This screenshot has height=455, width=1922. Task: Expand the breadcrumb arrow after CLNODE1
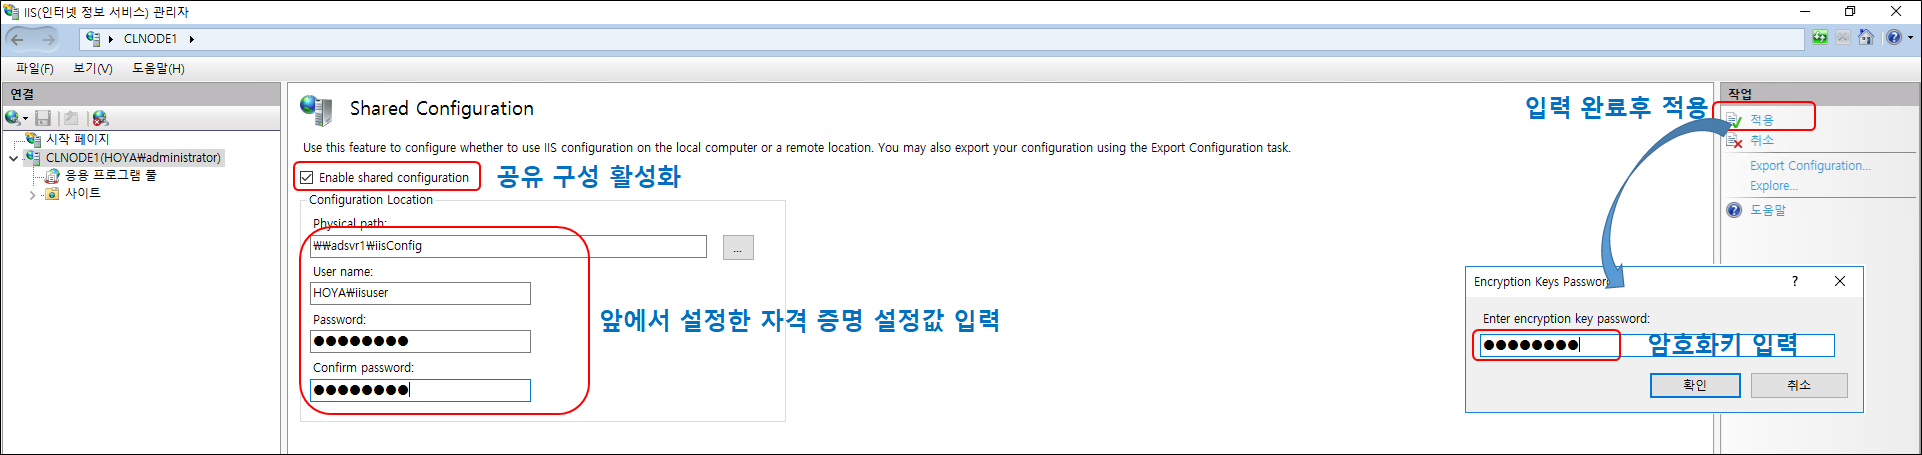point(191,39)
